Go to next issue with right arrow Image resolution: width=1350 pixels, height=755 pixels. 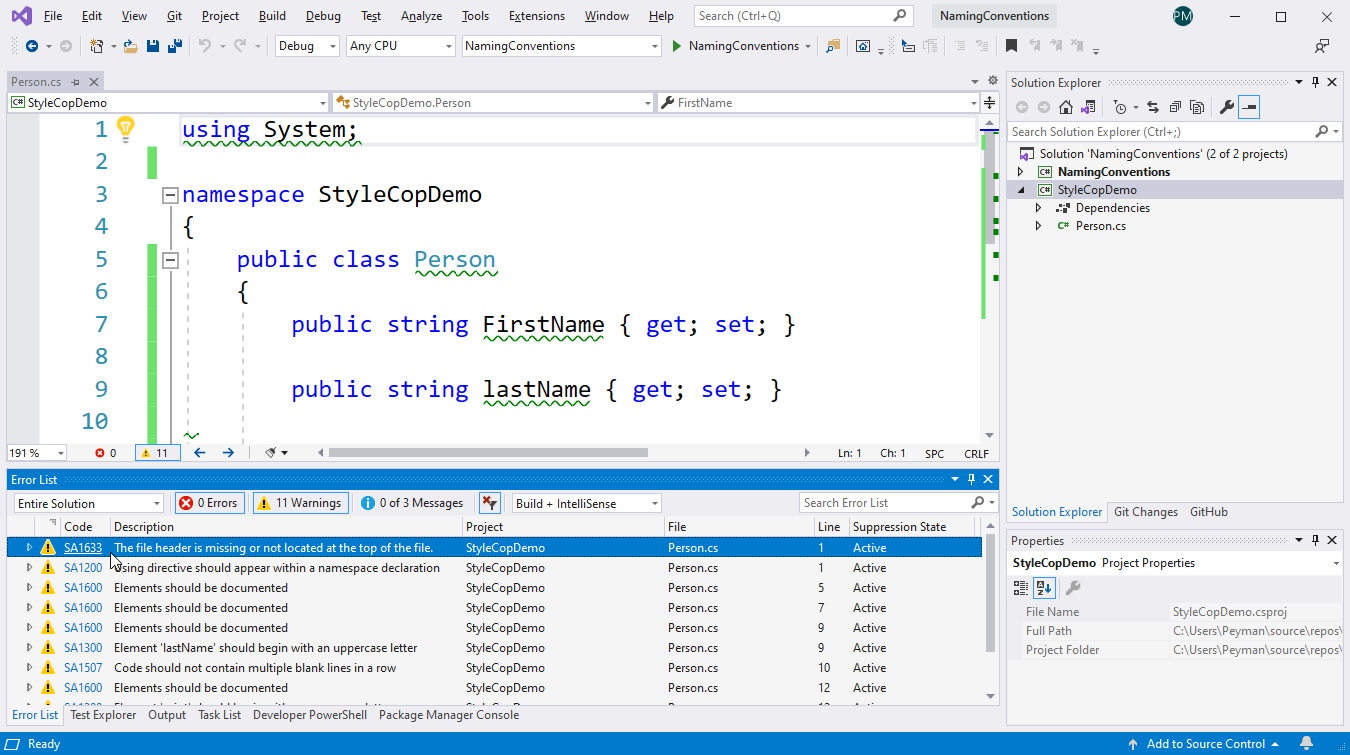pos(228,453)
